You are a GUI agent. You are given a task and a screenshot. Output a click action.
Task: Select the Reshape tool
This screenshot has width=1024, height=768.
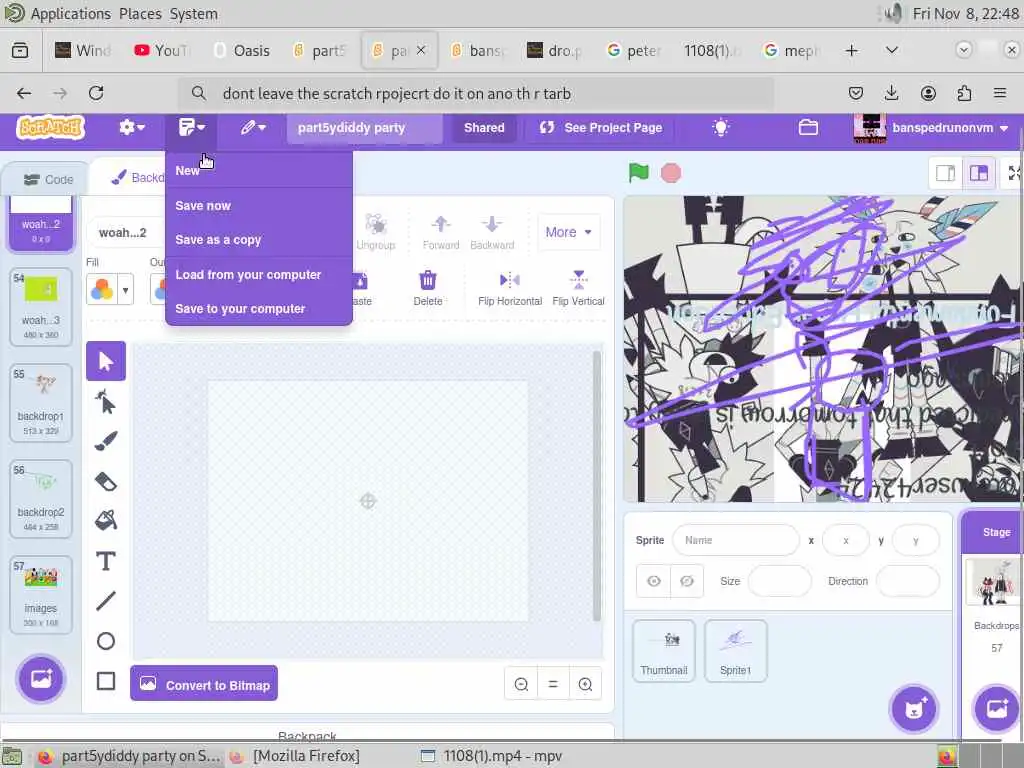coord(106,402)
